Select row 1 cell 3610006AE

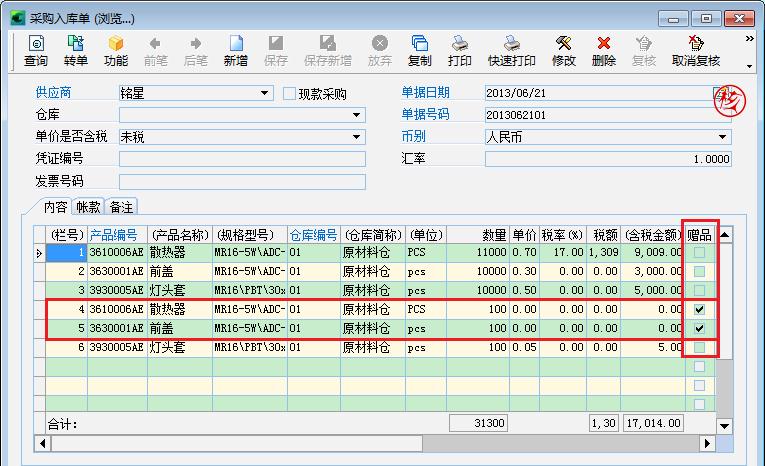click(x=117, y=252)
